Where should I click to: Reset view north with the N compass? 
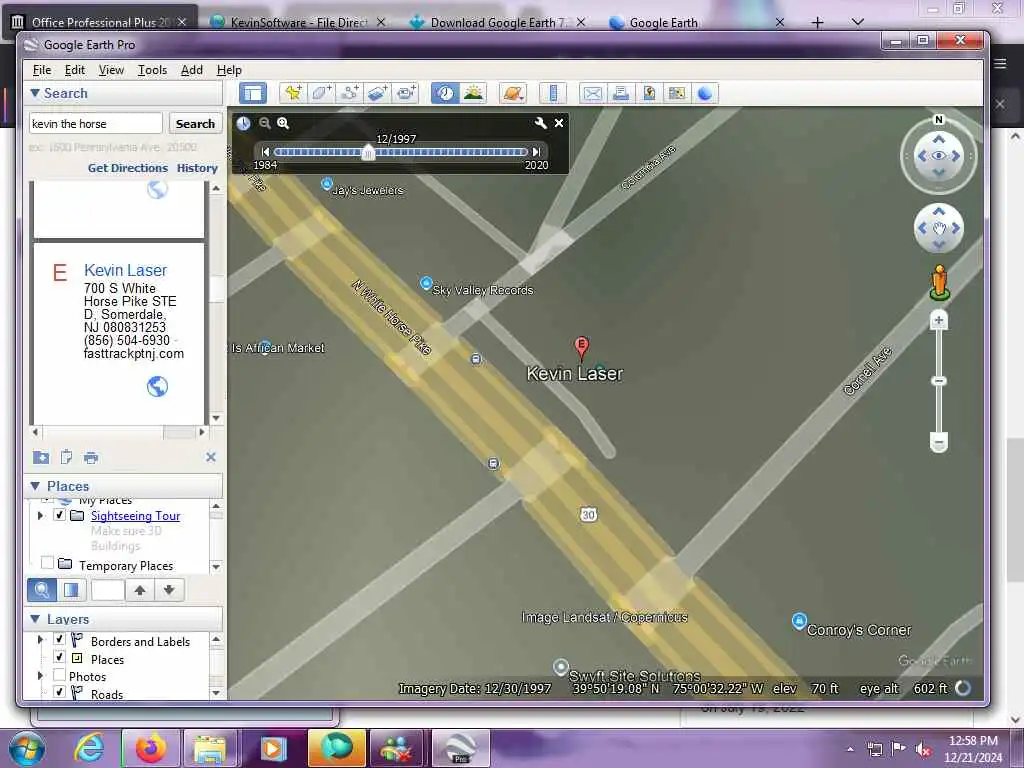pos(939,120)
